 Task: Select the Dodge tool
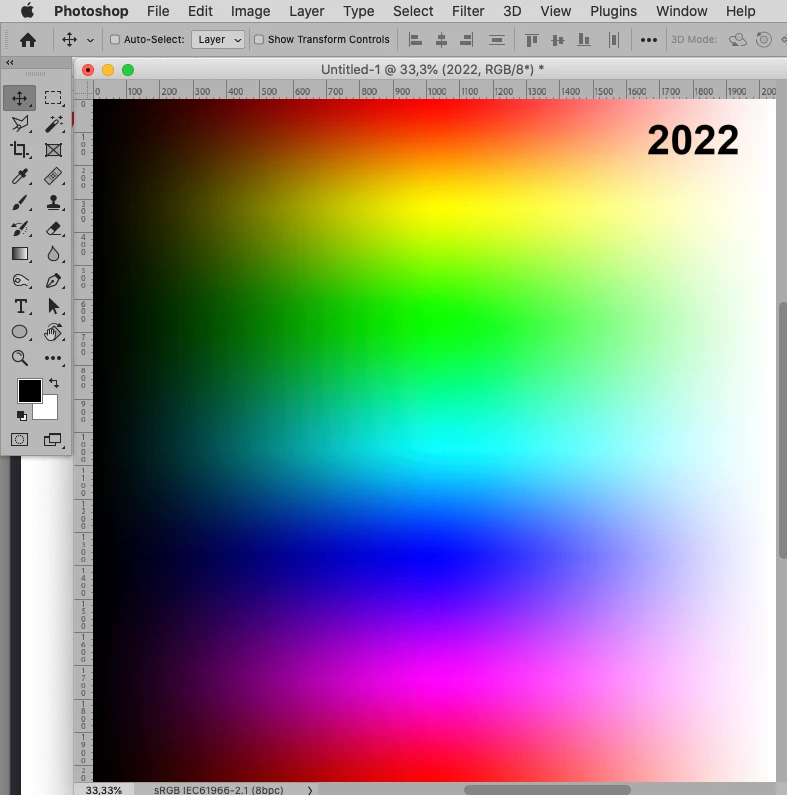tap(20, 280)
